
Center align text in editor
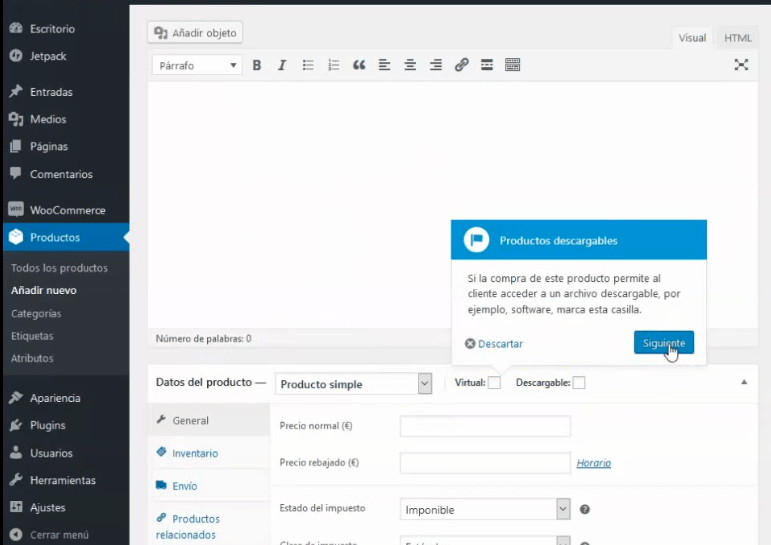[410, 65]
